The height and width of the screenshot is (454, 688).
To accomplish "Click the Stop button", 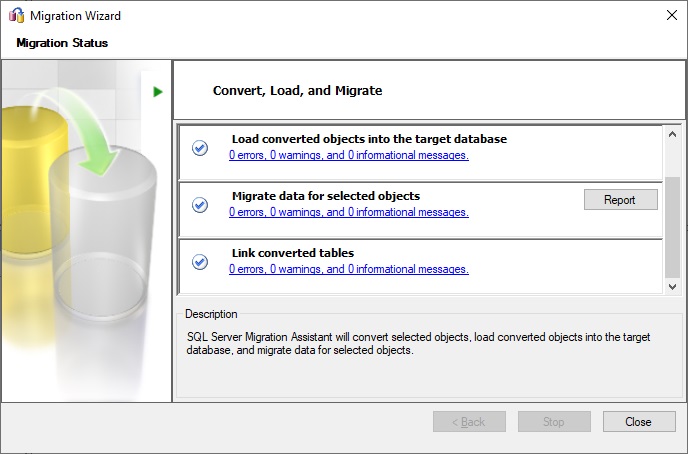I will pos(554,422).
